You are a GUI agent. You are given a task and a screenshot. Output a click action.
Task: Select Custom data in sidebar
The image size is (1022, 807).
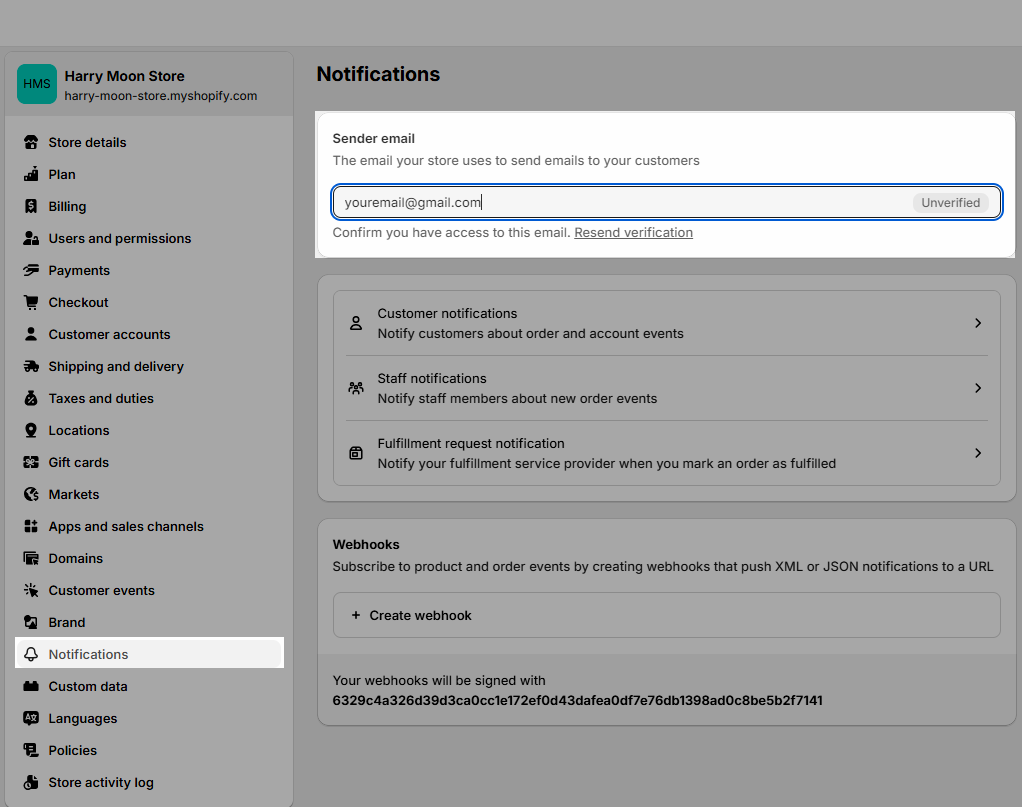tap(149, 686)
